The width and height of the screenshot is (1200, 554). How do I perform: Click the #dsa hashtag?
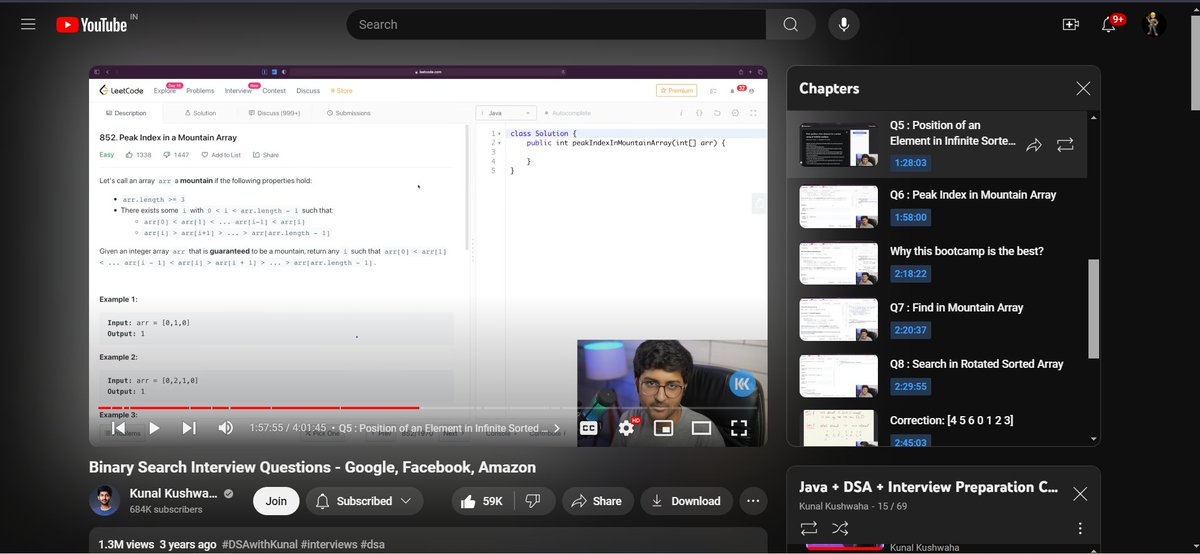pos(372,545)
